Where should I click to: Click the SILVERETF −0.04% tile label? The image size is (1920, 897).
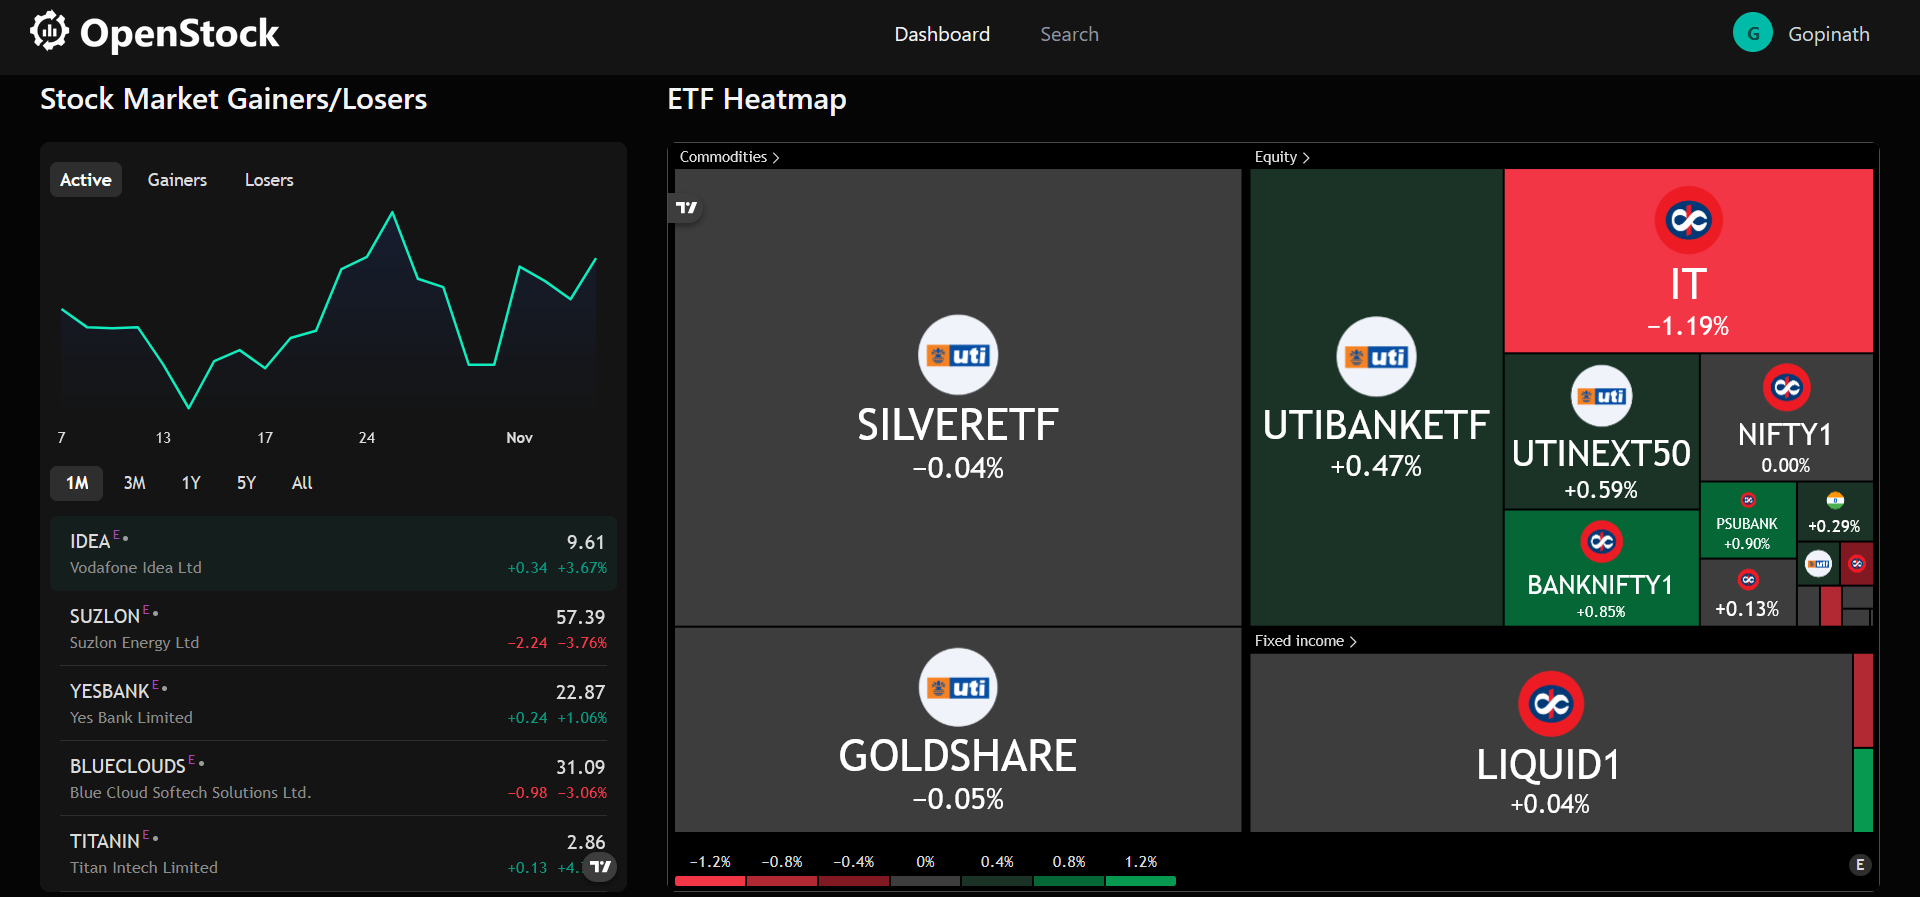point(958,444)
